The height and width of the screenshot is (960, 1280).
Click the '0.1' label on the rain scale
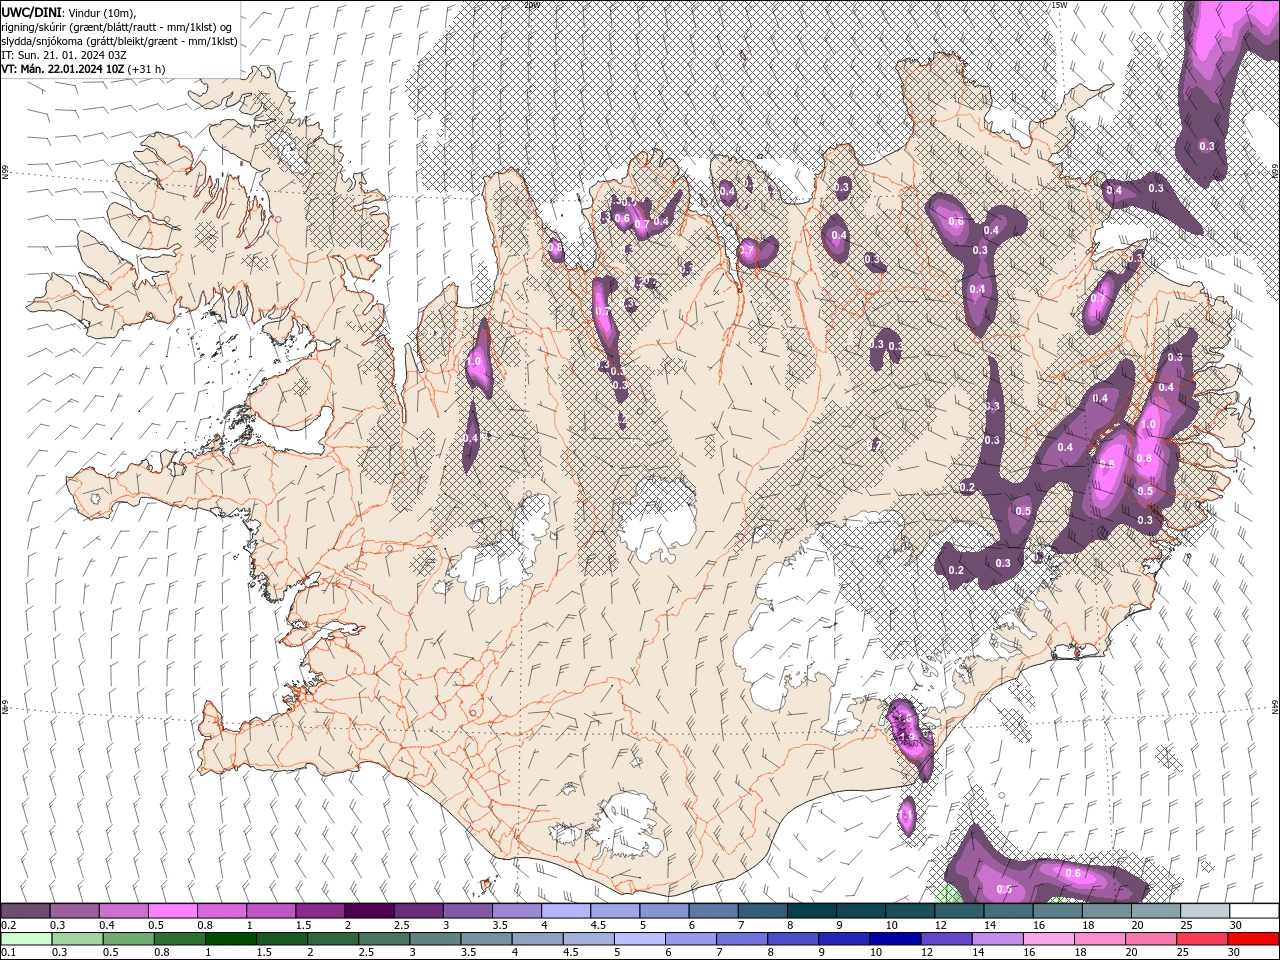pos(9,952)
